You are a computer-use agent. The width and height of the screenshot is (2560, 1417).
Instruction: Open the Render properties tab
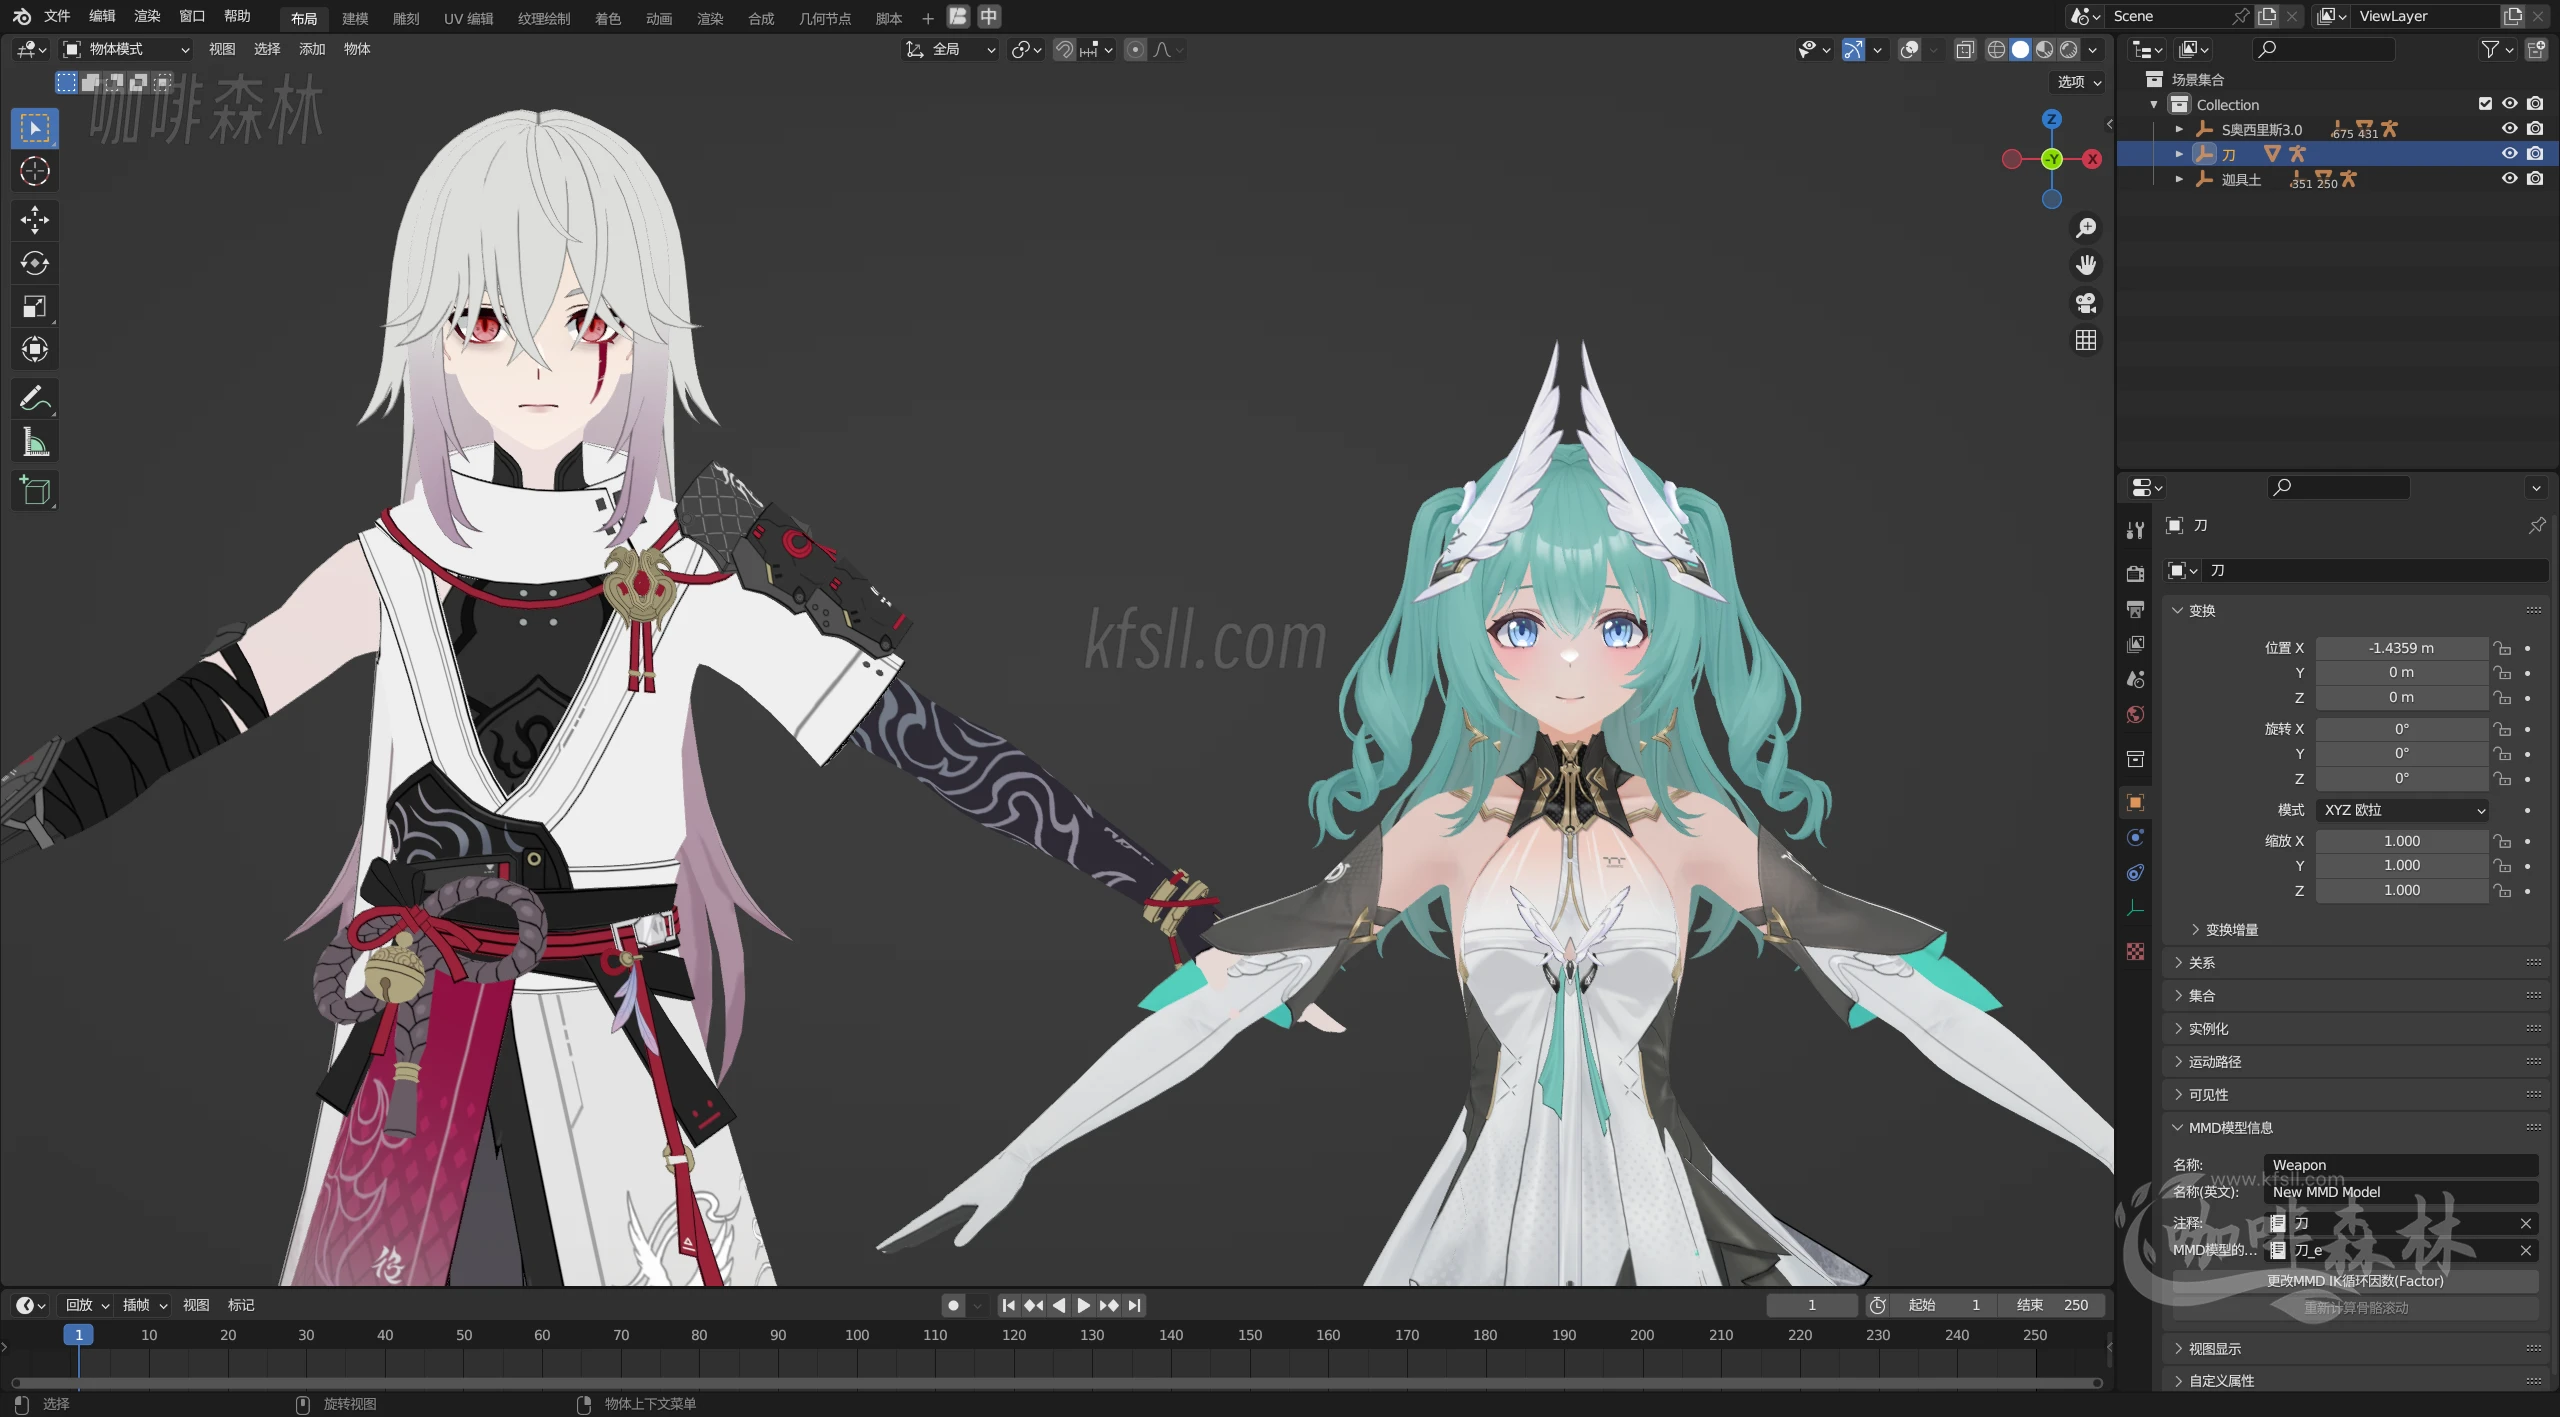pyautogui.click(x=2135, y=574)
